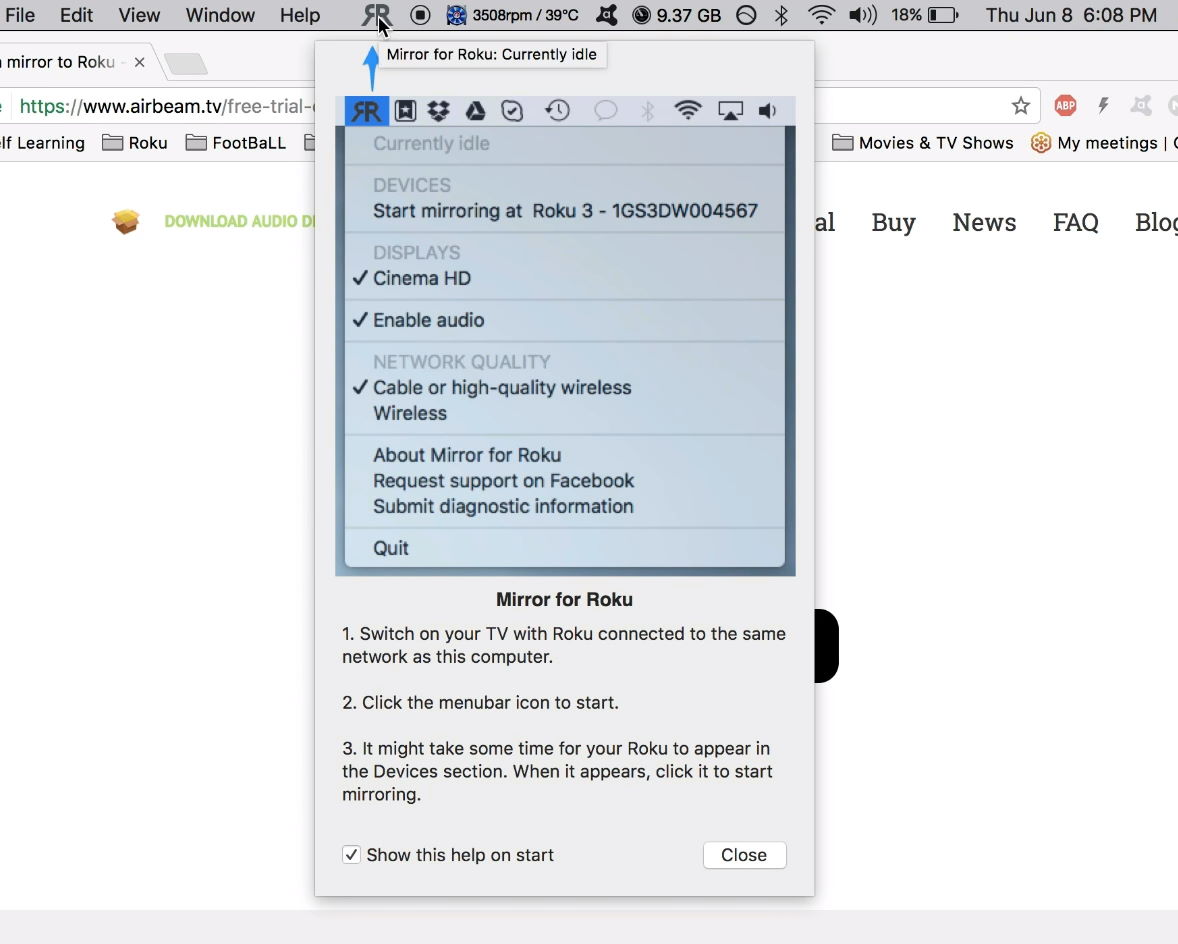Click the circular icon left of Bluetooth
Image resolution: width=1178 pixels, height=944 pixels.
(746, 15)
